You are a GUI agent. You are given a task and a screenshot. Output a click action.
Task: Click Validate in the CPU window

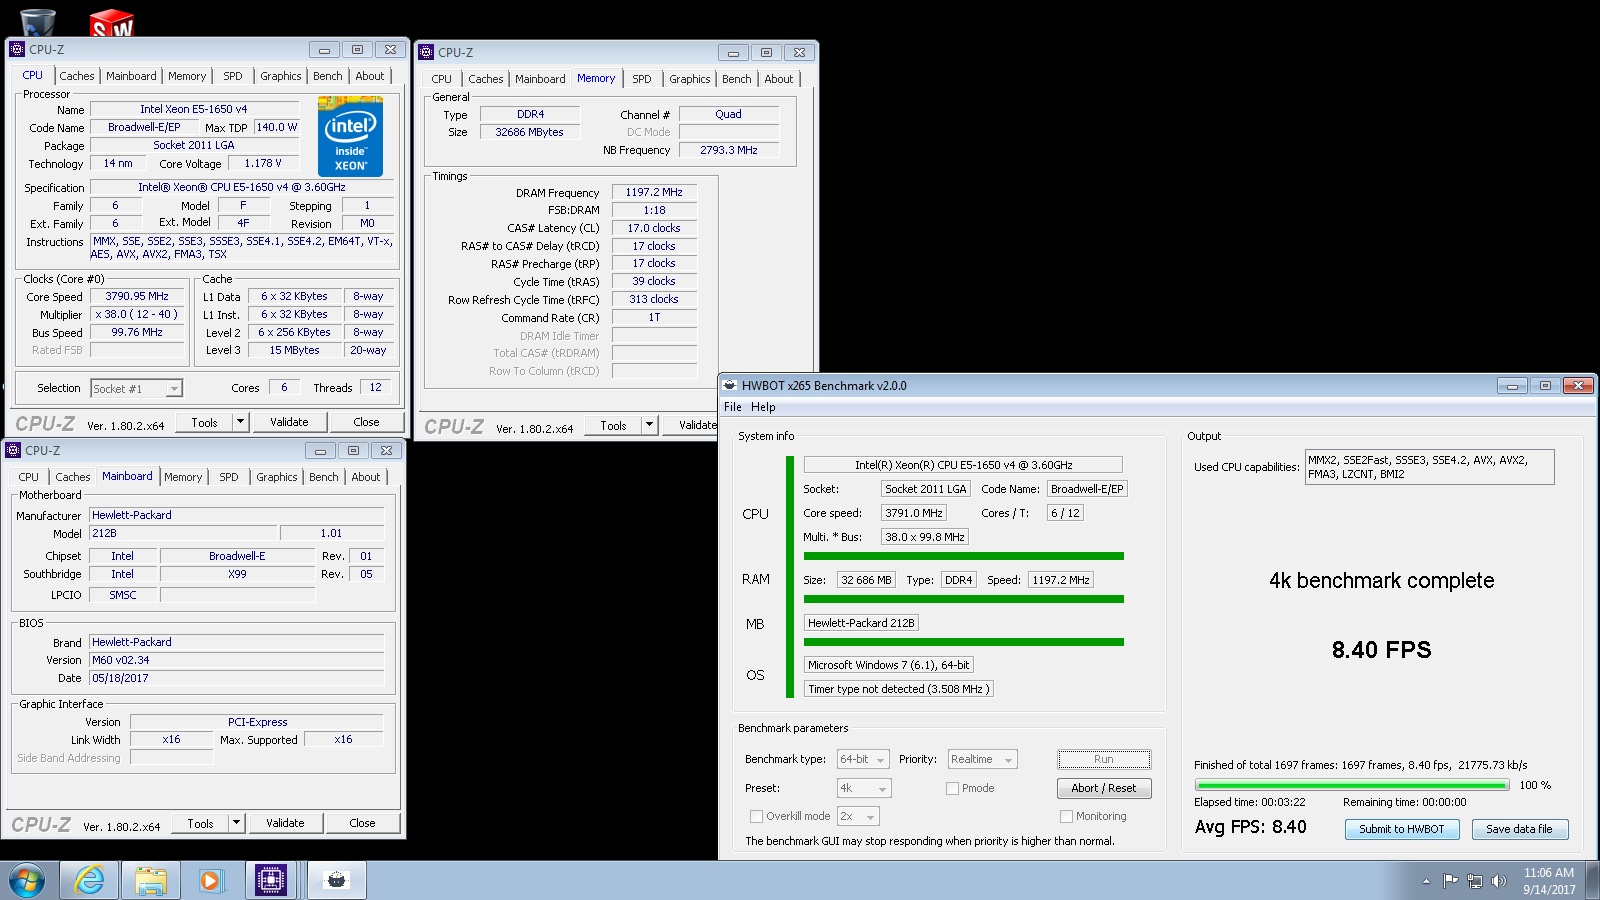pyautogui.click(x=289, y=422)
